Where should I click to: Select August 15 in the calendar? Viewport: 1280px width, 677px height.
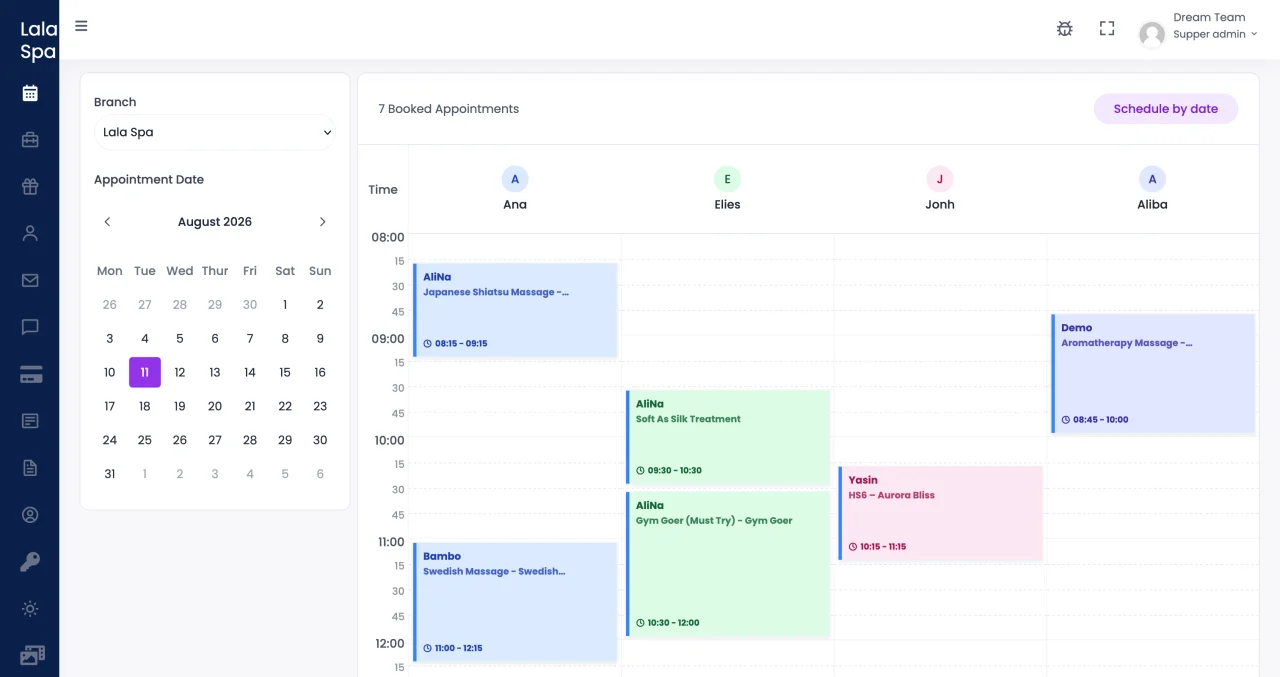[285, 372]
